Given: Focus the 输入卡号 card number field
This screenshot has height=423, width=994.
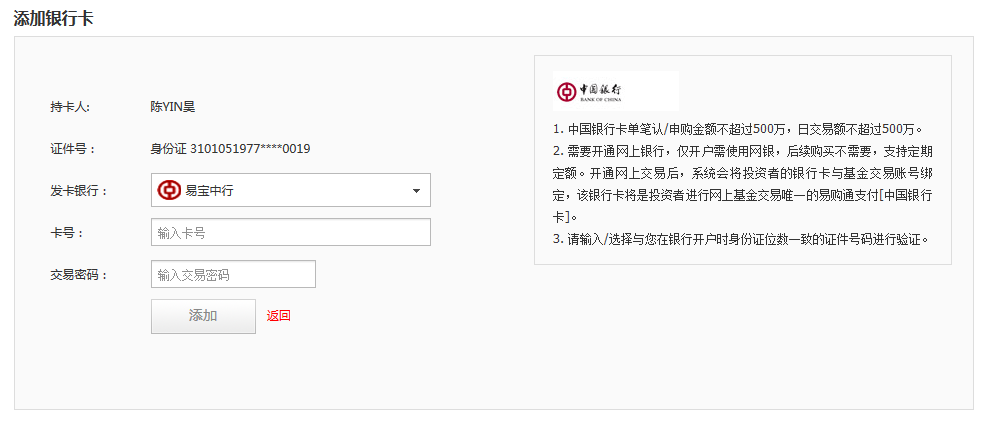Looking at the screenshot, I should coord(290,232).
